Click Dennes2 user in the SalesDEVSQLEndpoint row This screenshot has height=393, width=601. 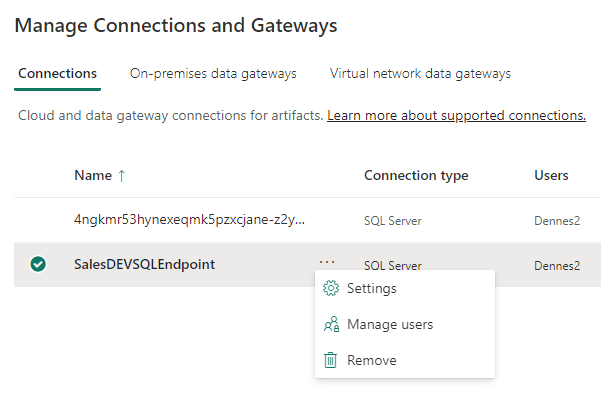click(557, 266)
